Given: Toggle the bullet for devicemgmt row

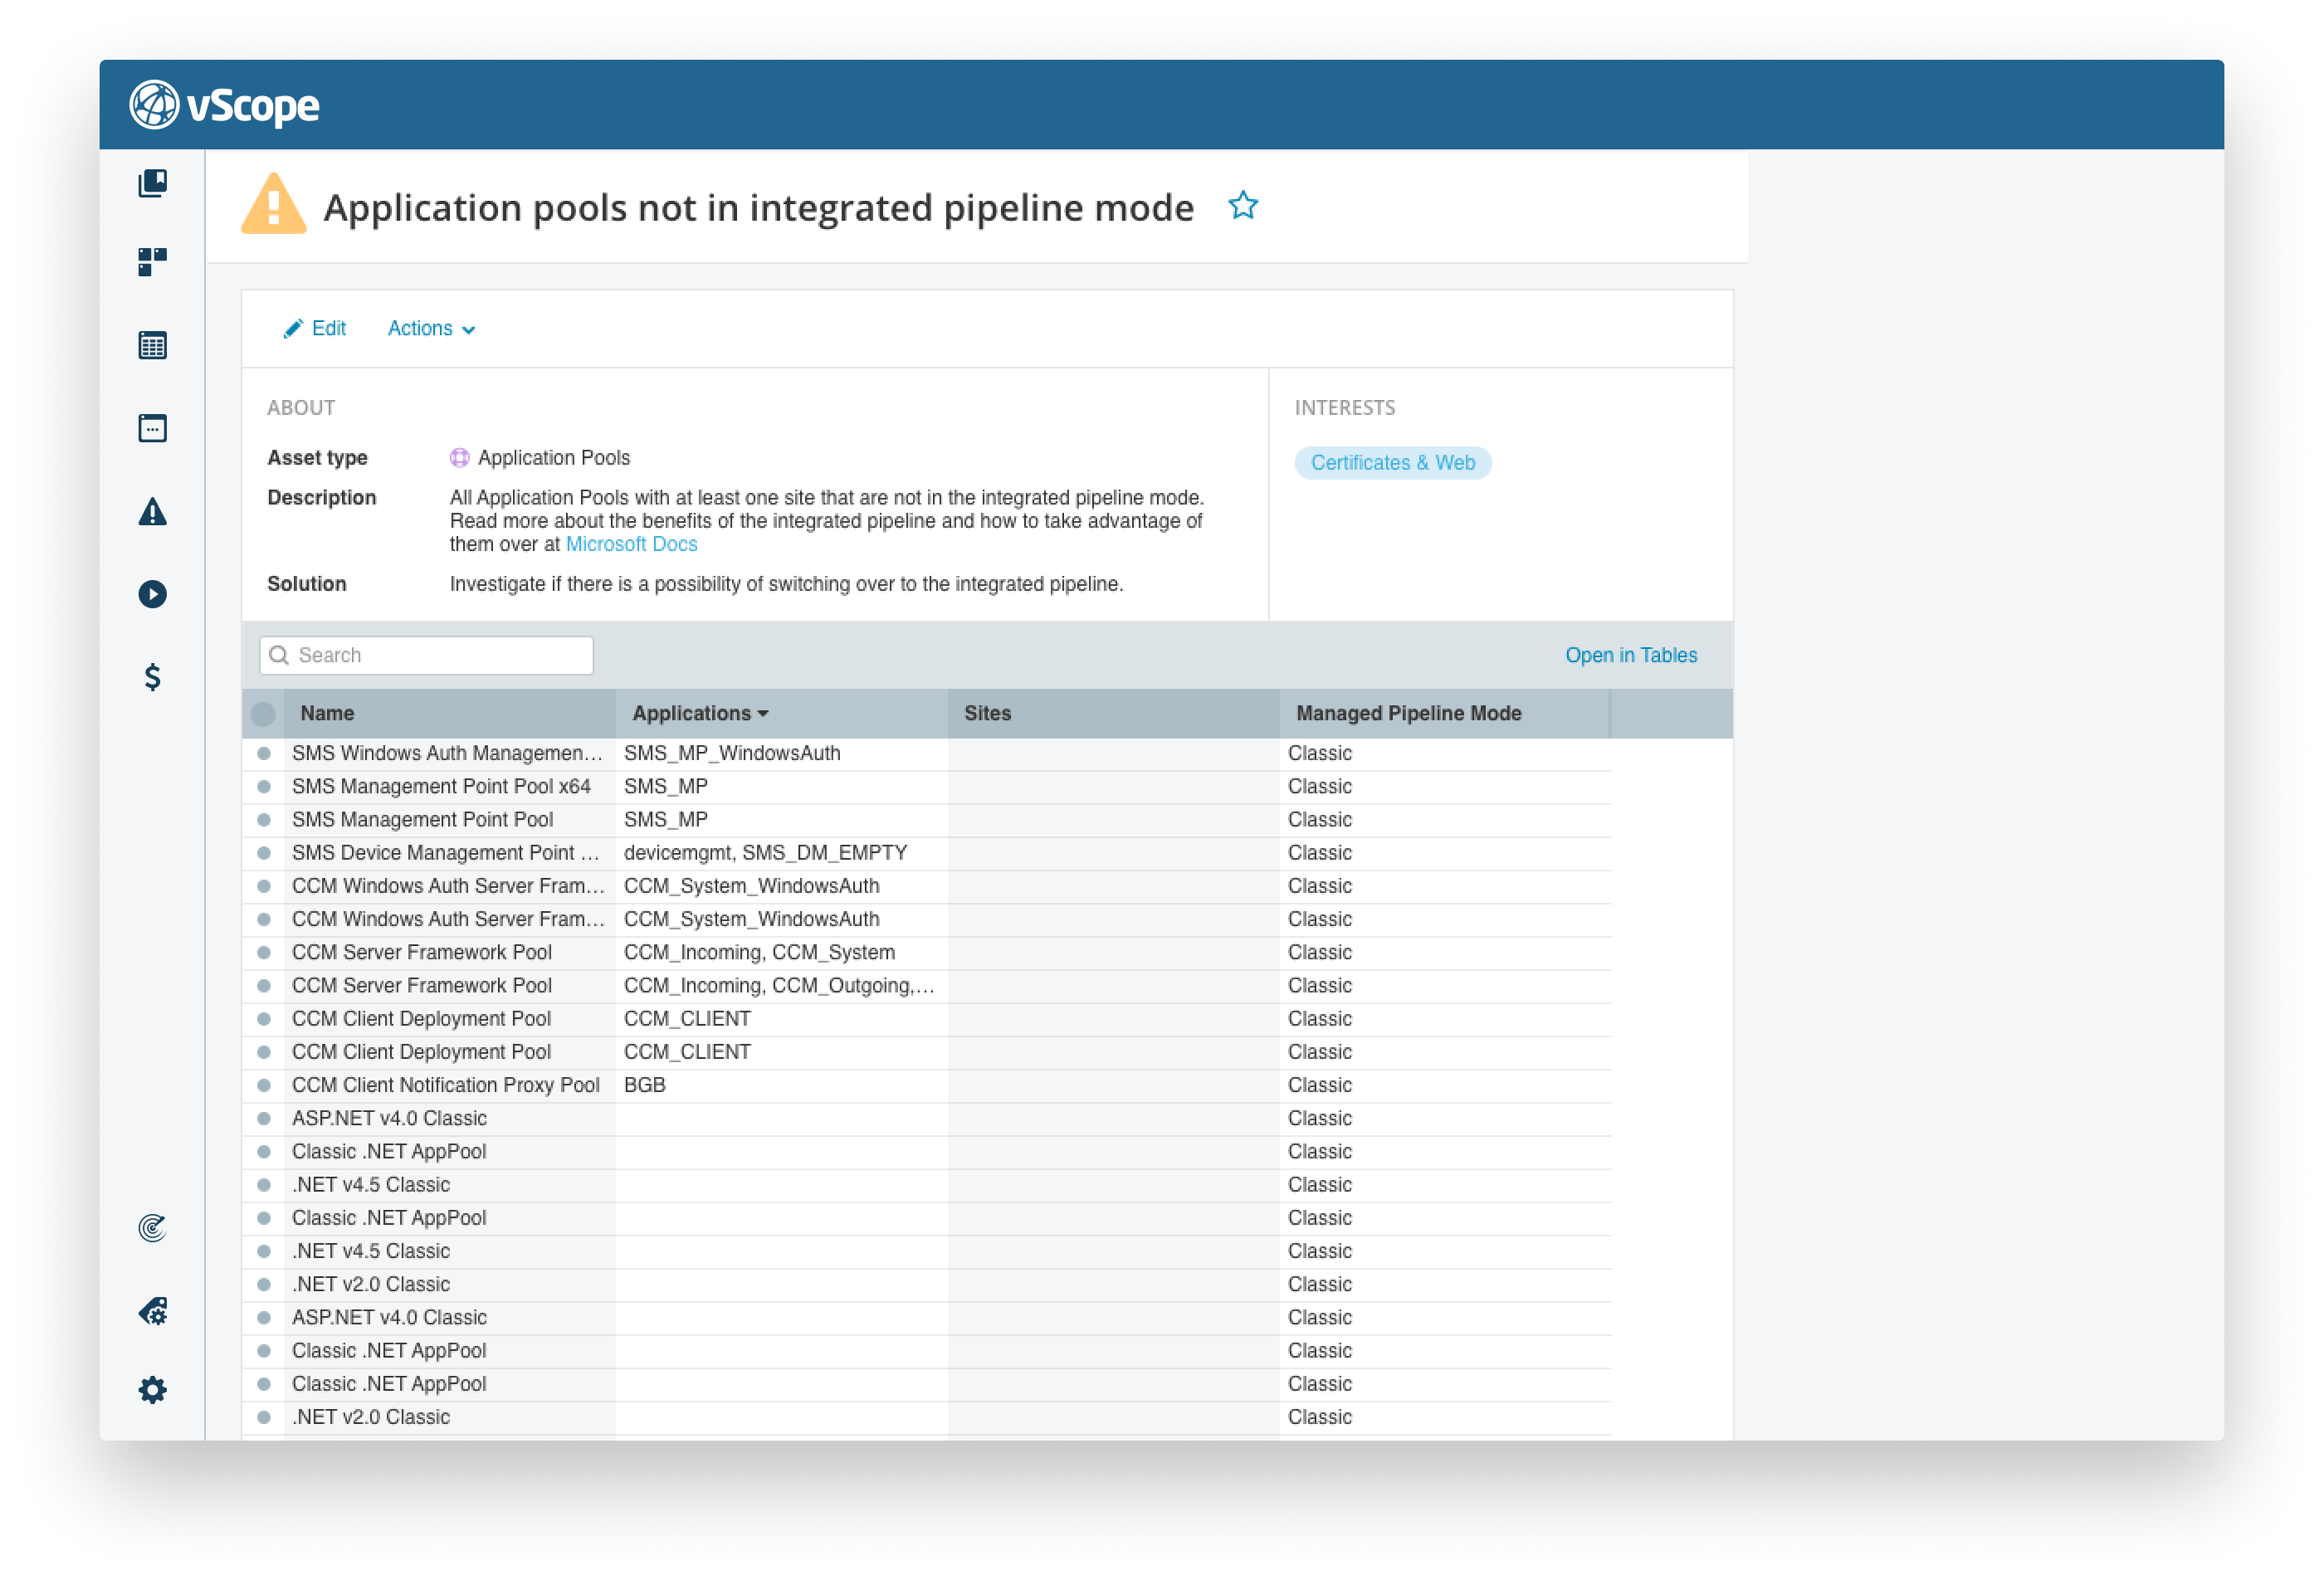Looking at the screenshot, I should tap(263, 853).
